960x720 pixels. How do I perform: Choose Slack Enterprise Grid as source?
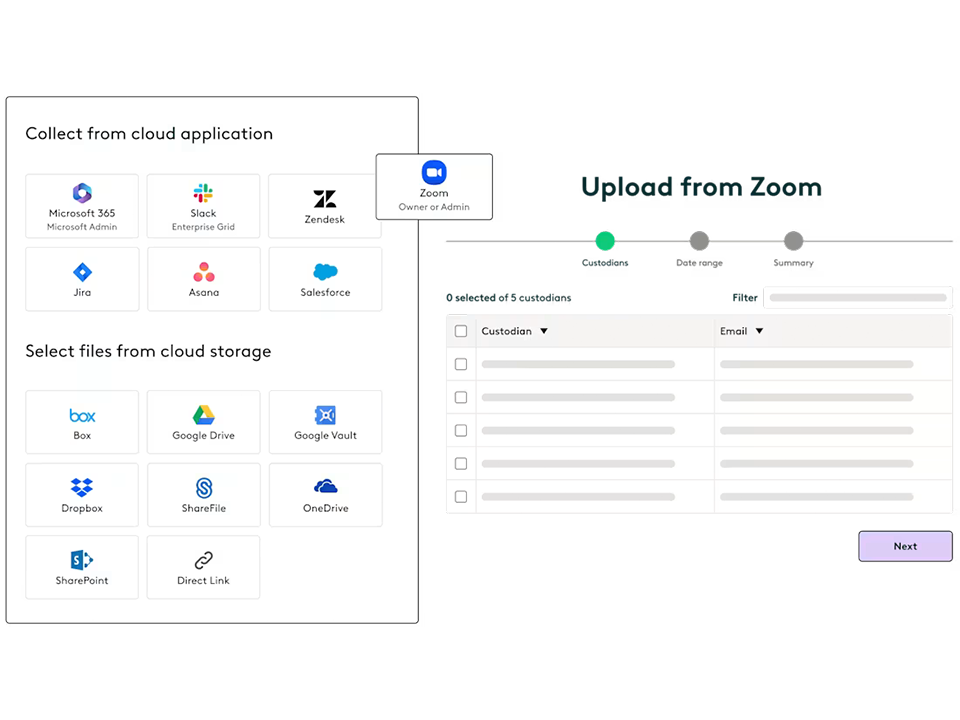[203, 206]
